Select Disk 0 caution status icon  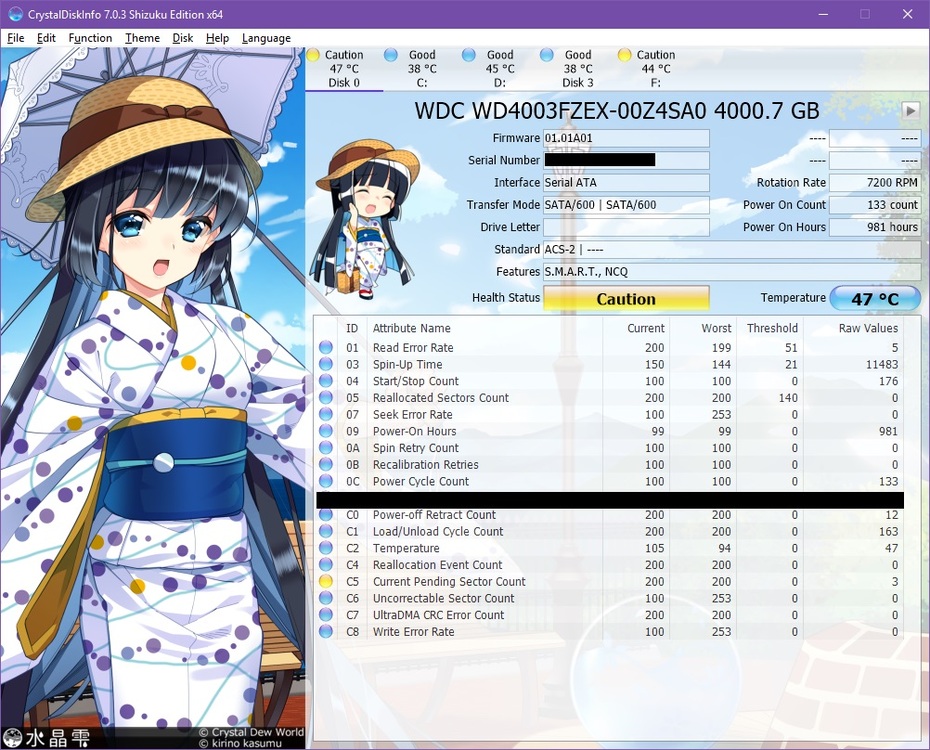click(x=313, y=55)
